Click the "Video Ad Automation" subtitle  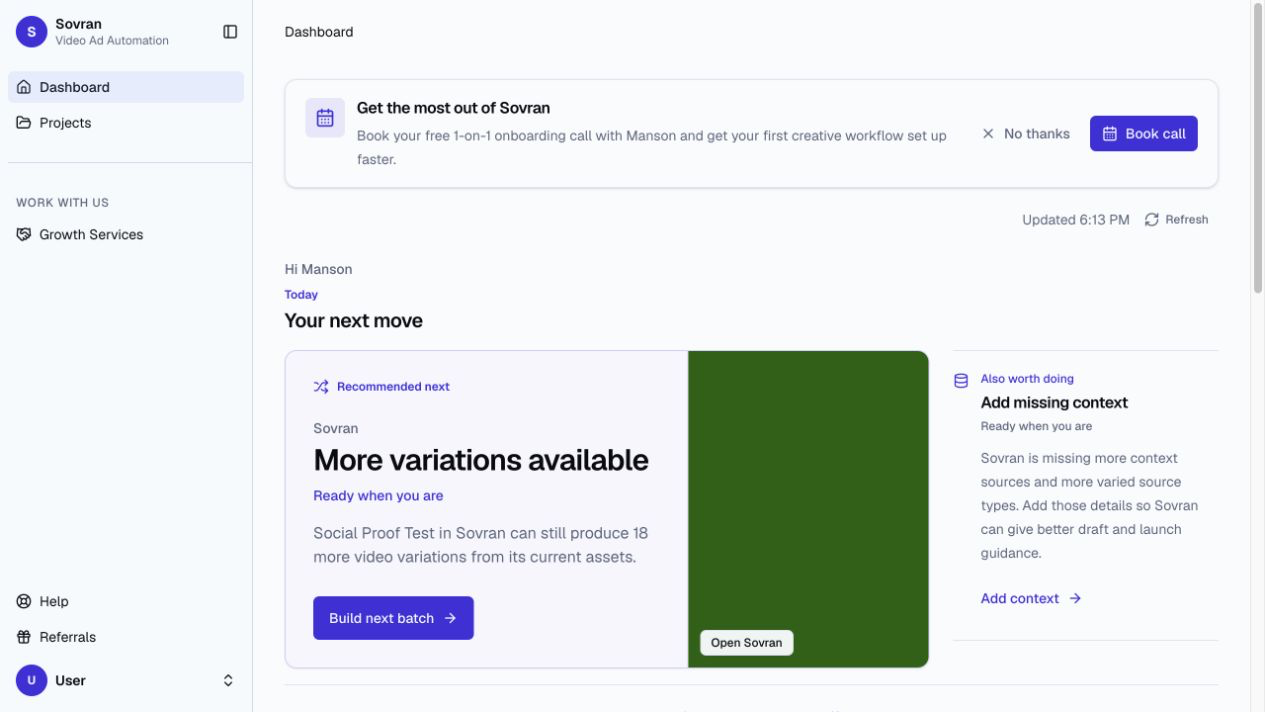112,41
